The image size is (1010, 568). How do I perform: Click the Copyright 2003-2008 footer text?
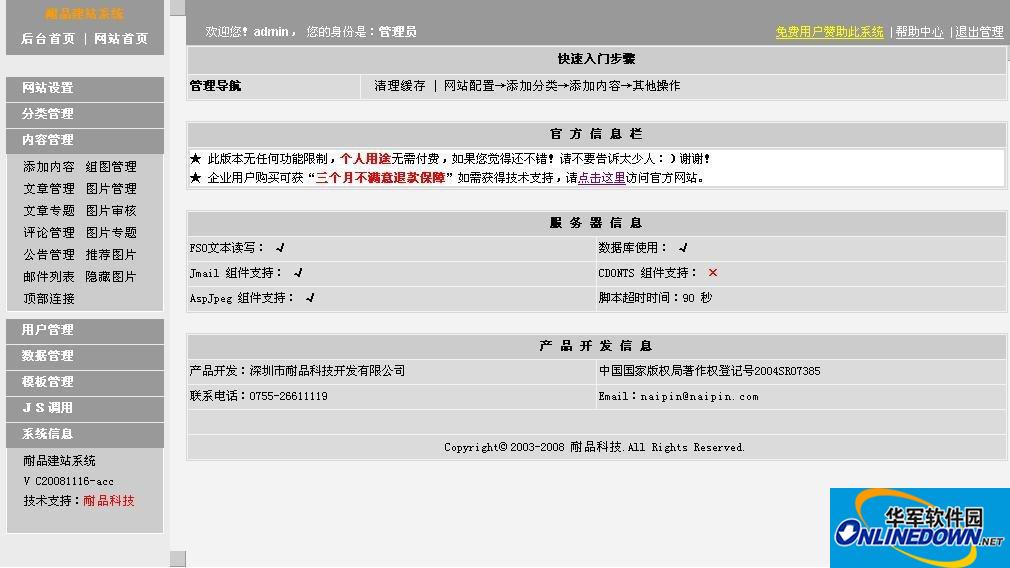595,447
